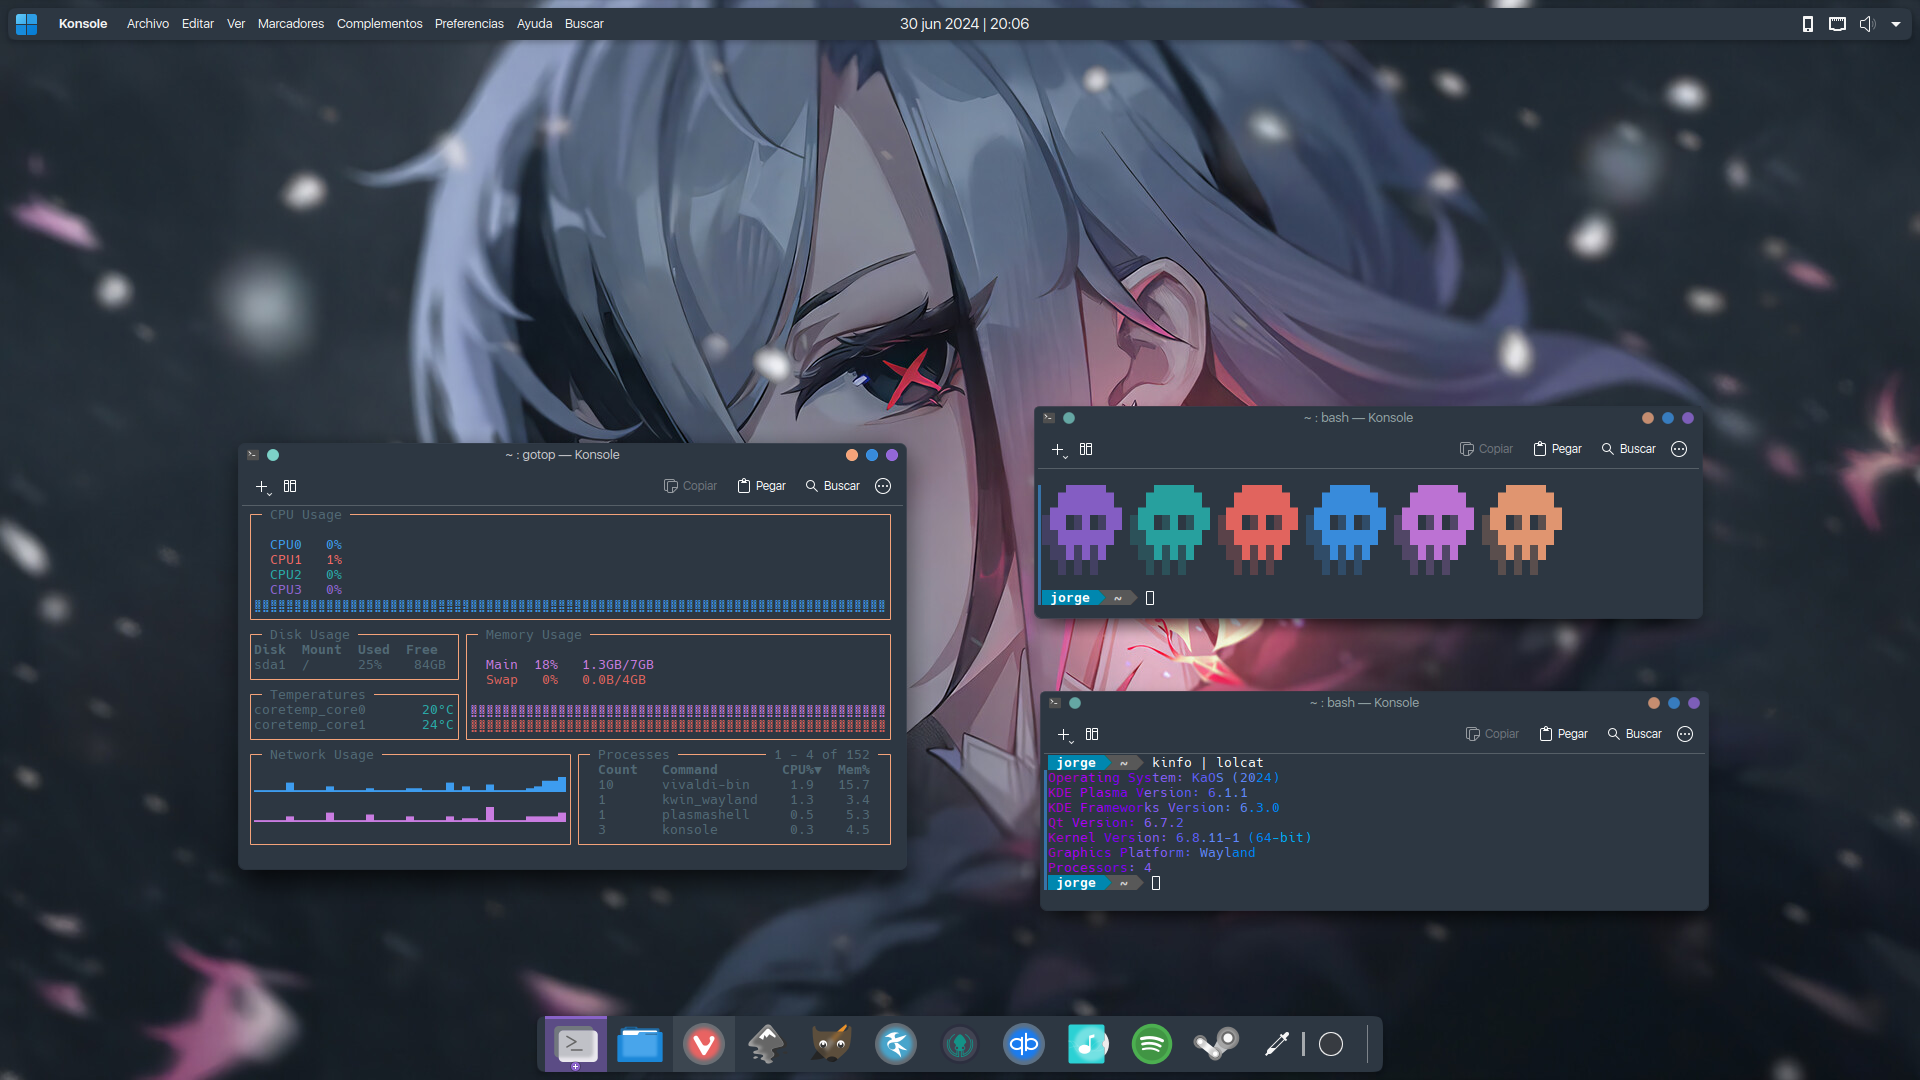The height and width of the screenshot is (1080, 1920).
Task: Click the circle color swatch in dock
Action: tap(1331, 1045)
